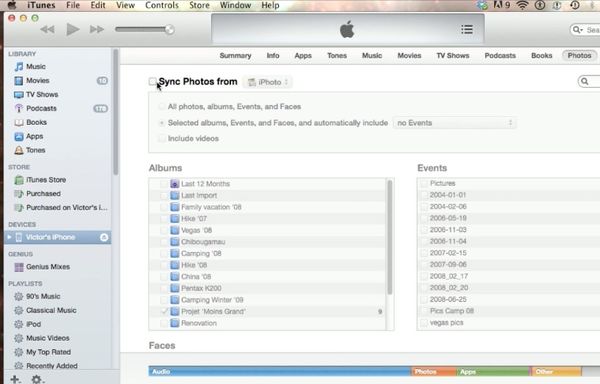Open the Apple menu
The height and width of the screenshot is (384, 600).
12,5
